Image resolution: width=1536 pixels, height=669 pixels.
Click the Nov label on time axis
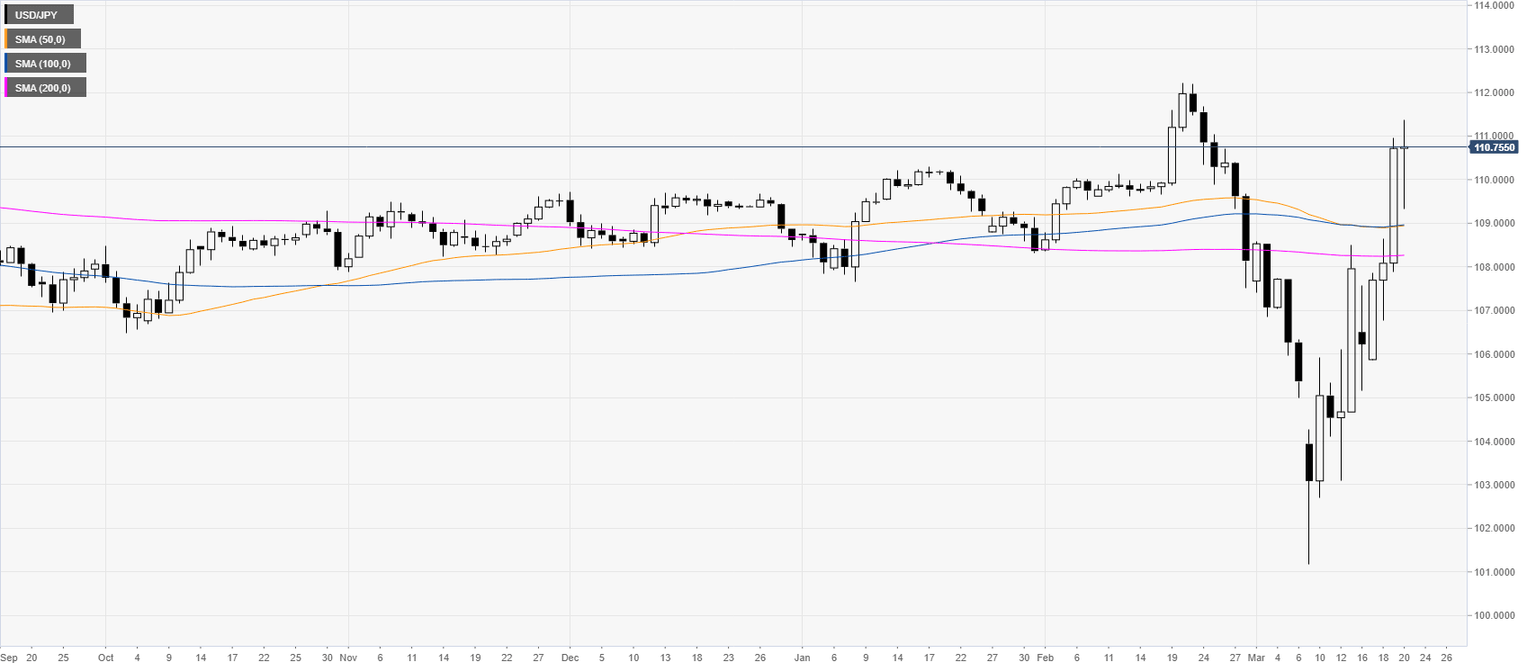pos(348,659)
